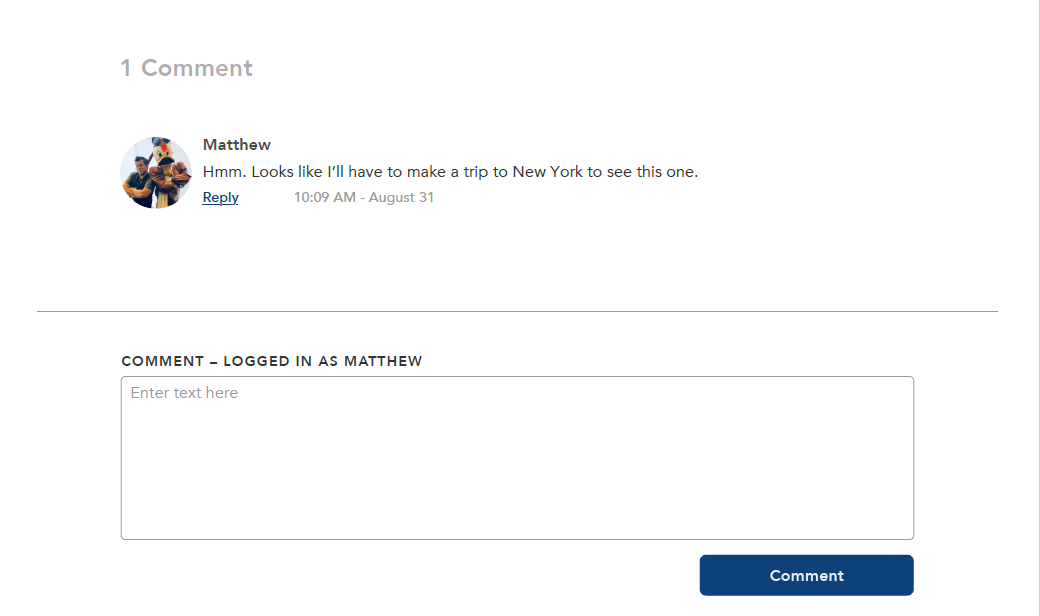Open Matthew's circular avatar photo

[156, 173]
